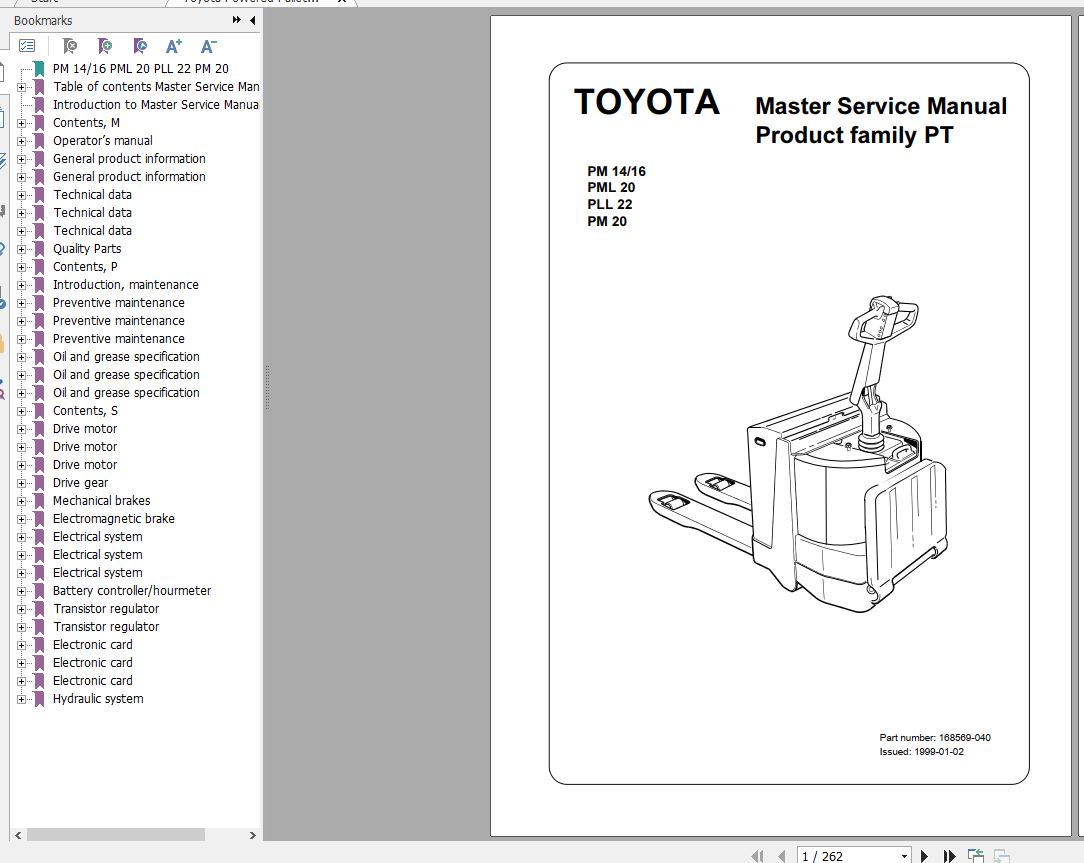Expand the Electromagnetic brake bookmark
The height and width of the screenshot is (863, 1084).
click(21, 519)
